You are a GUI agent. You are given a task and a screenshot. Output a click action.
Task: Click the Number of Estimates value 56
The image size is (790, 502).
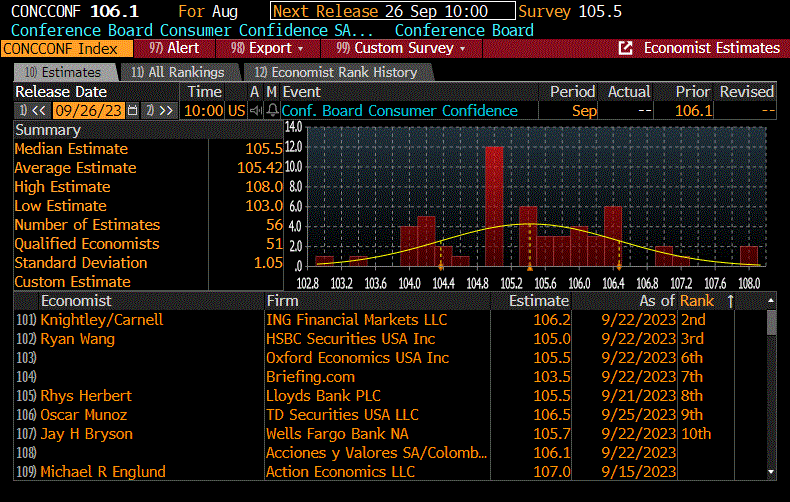[275, 225]
